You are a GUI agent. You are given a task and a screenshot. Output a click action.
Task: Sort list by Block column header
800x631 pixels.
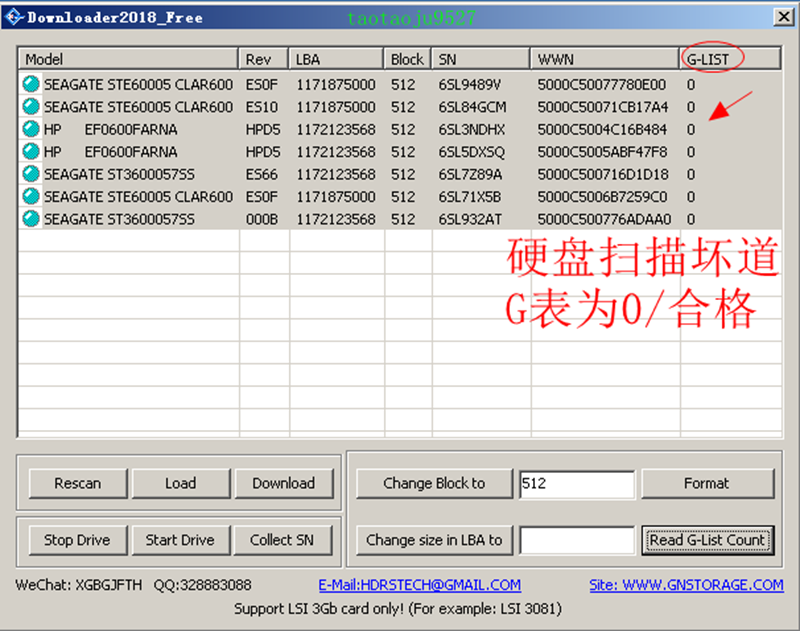[x=407, y=59]
